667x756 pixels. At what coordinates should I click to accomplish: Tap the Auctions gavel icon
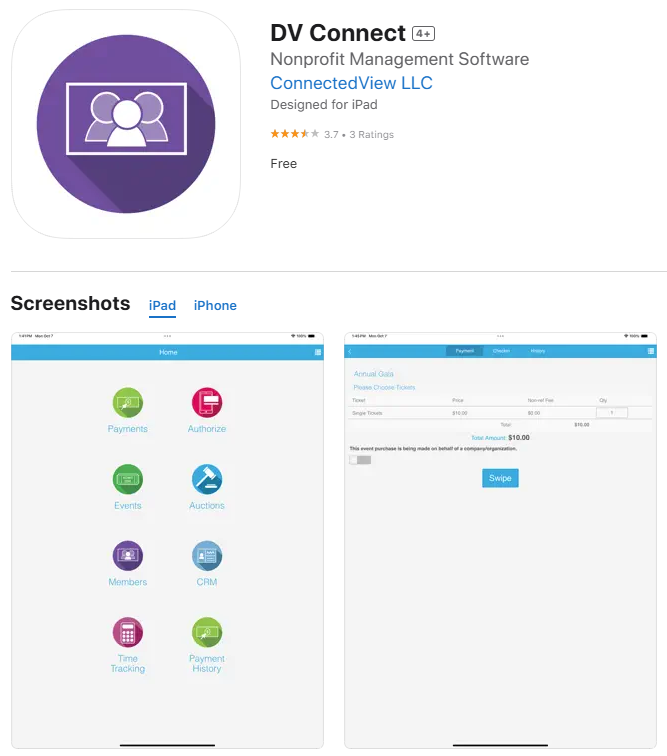pyautogui.click(x=207, y=479)
